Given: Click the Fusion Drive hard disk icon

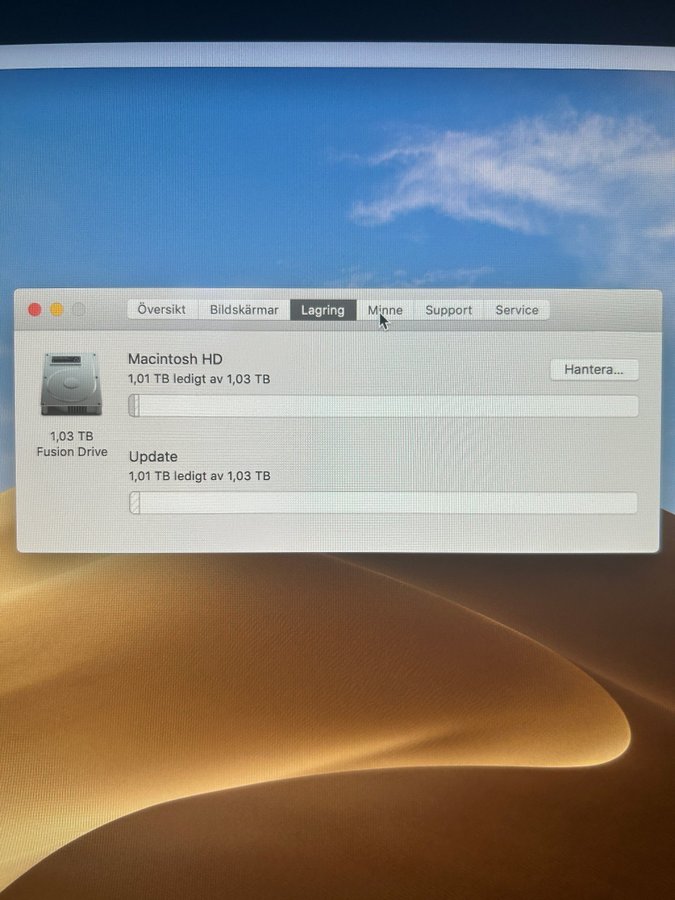Looking at the screenshot, I should click(70, 384).
